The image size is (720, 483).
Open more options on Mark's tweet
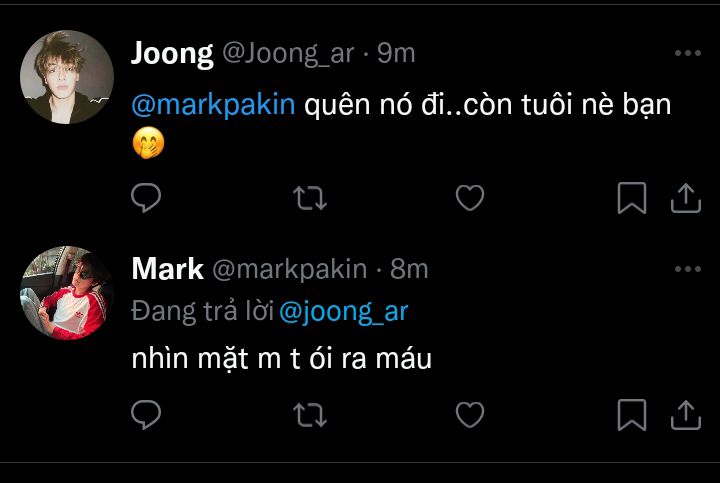click(x=687, y=269)
